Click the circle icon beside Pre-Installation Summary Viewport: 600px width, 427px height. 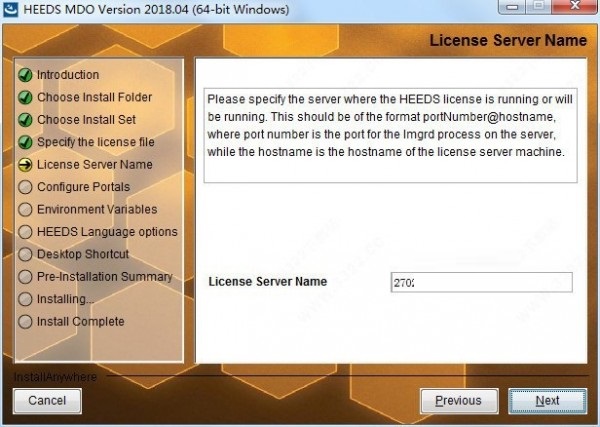[x=25, y=277]
